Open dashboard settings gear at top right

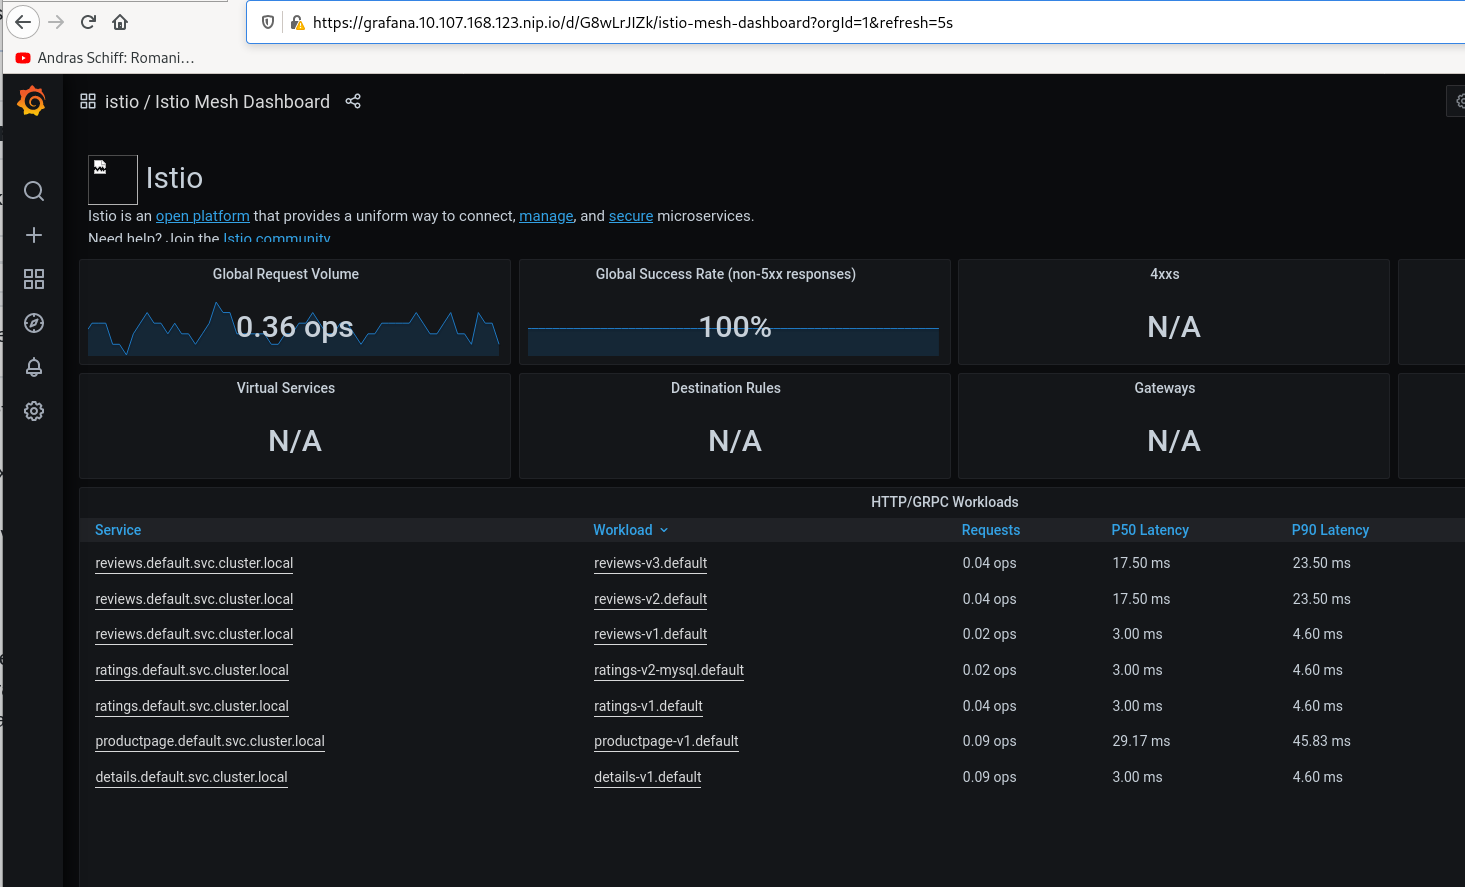coord(1459,101)
